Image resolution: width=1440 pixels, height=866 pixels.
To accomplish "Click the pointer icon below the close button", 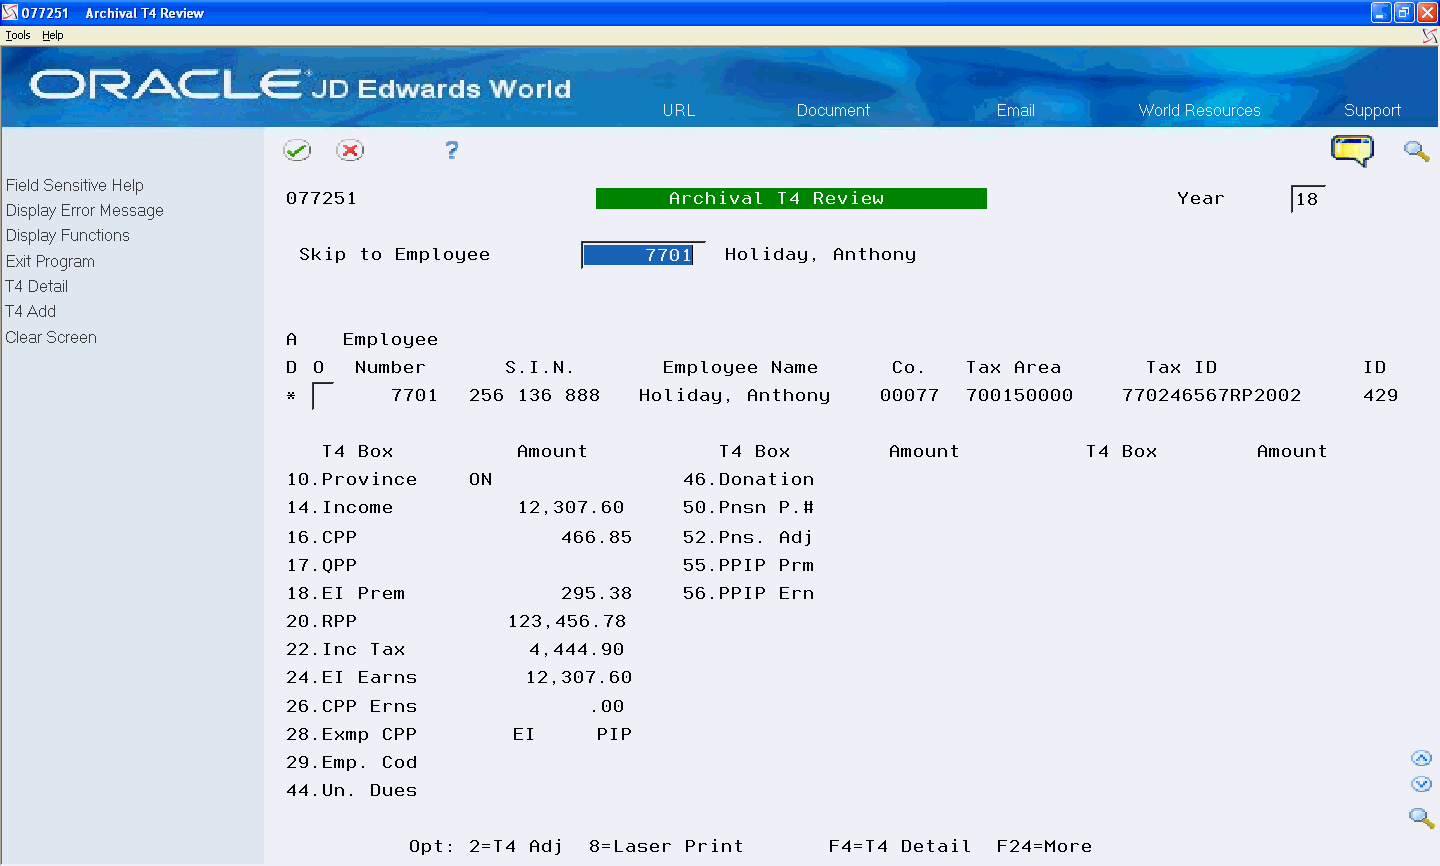I will (1429, 35).
